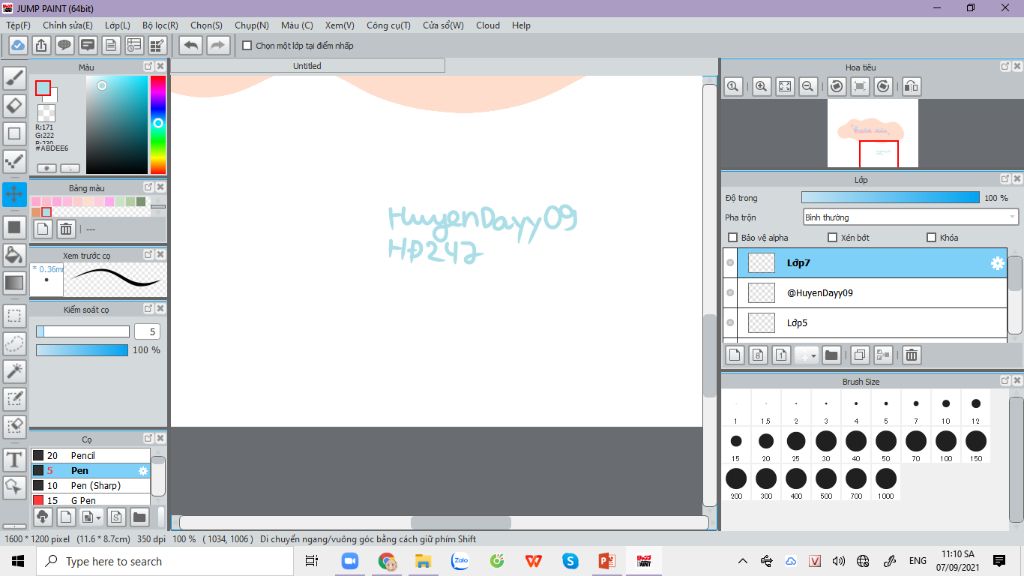The image size is (1024, 576).
Task: Open the Chọn(S) menu
Action: click(206, 25)
